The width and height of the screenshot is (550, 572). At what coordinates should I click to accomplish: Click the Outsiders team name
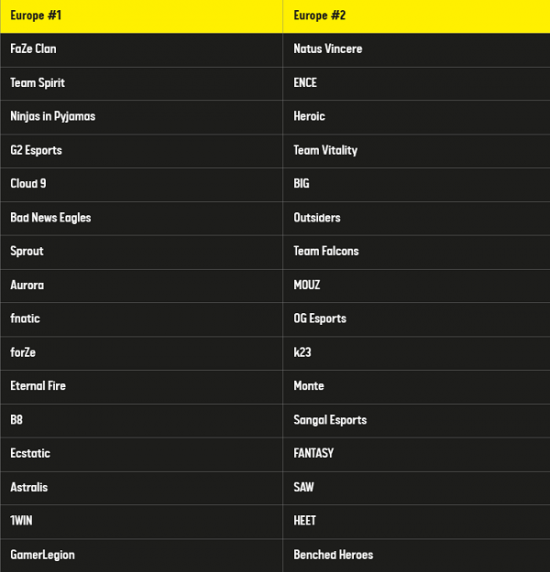317,218
